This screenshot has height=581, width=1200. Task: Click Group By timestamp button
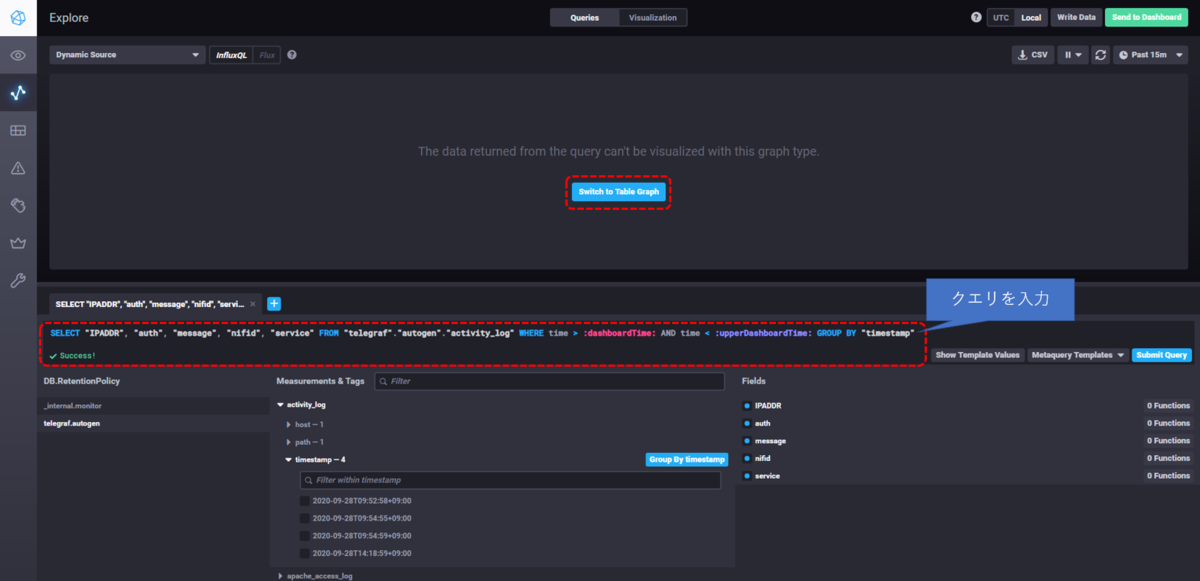click(687, 460)
